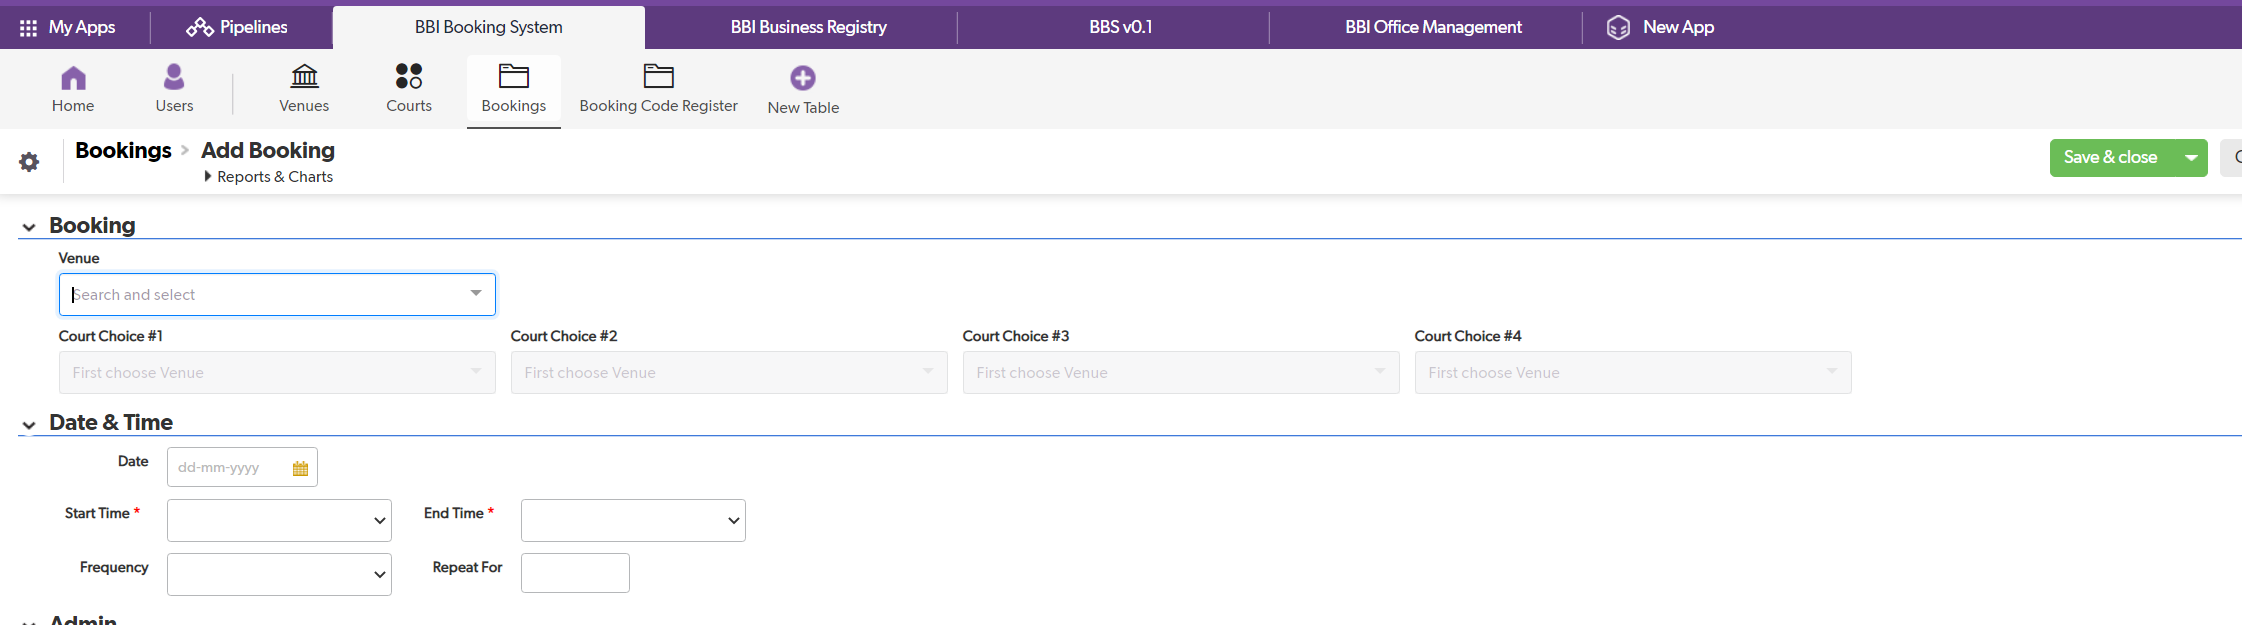Open Courts table icon

pyautogui.click(x=409, y=76)
